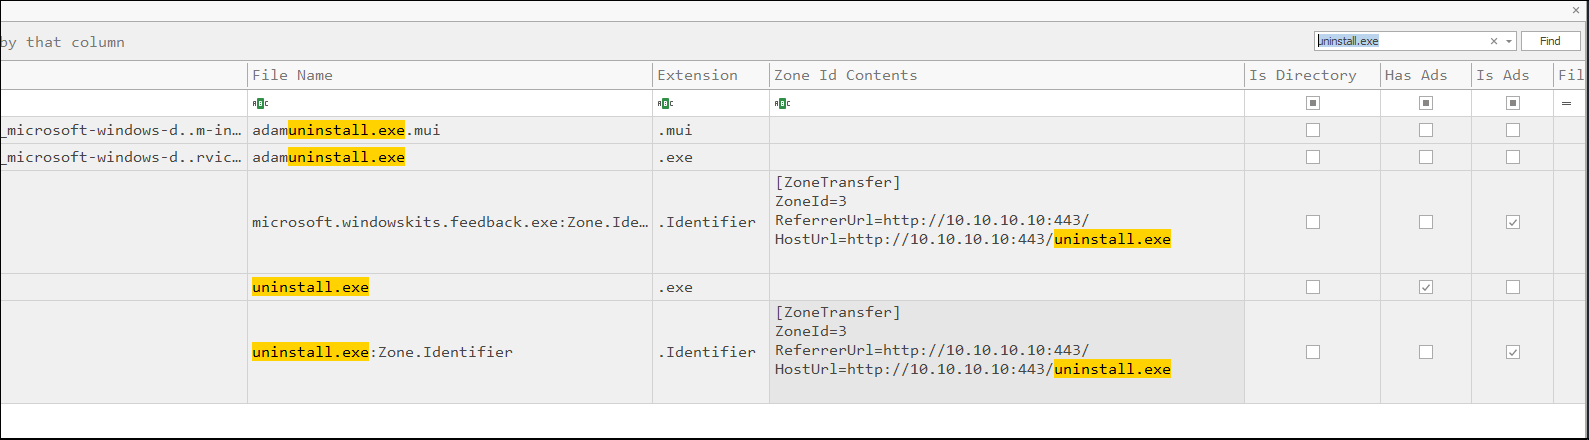Close the panel with top-right X
The width and height of the screenshot is (1589, 440).
click(1576, 10)
